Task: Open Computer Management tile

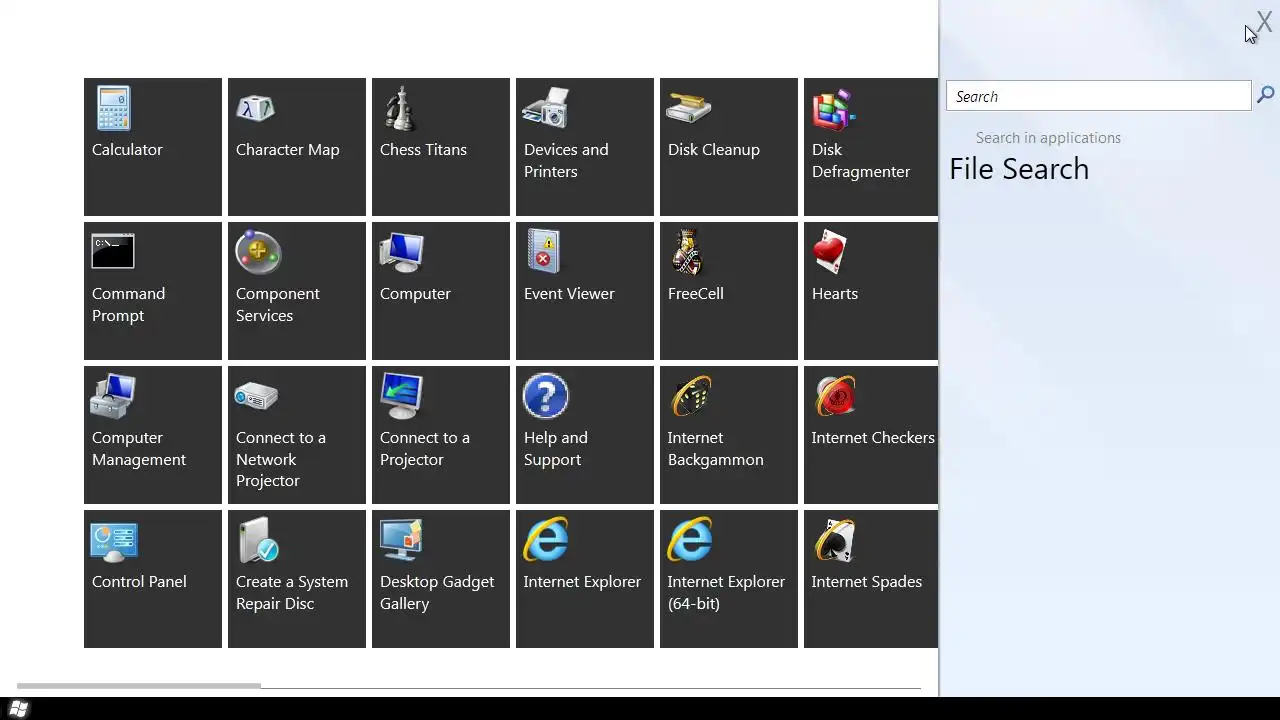Action: pos(153,435)
